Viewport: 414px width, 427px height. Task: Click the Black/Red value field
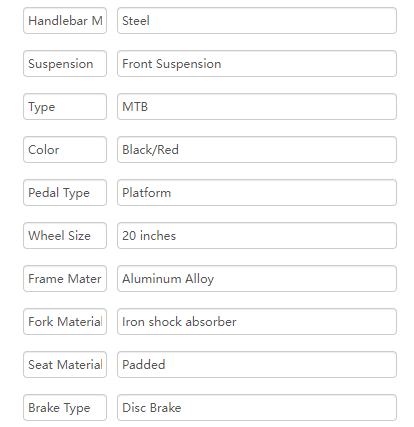click(257, 150)
